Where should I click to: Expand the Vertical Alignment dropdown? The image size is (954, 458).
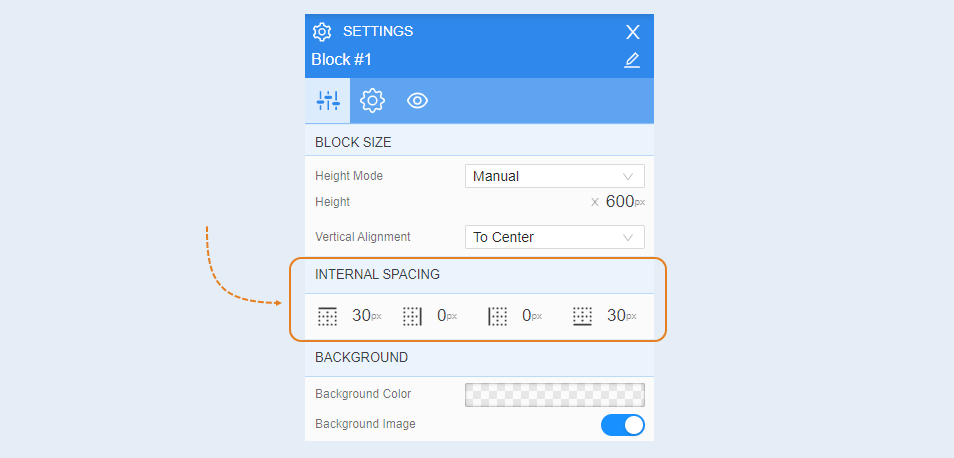tap(555, 237)
